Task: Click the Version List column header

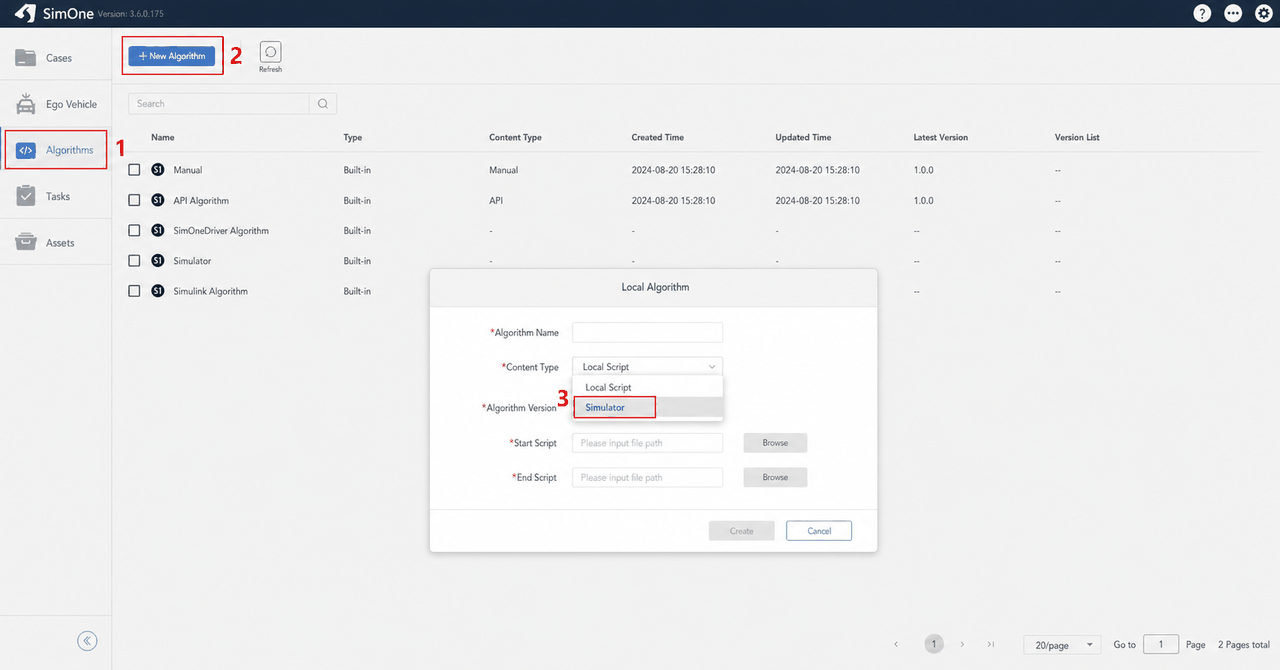Action: [1077, 137]
